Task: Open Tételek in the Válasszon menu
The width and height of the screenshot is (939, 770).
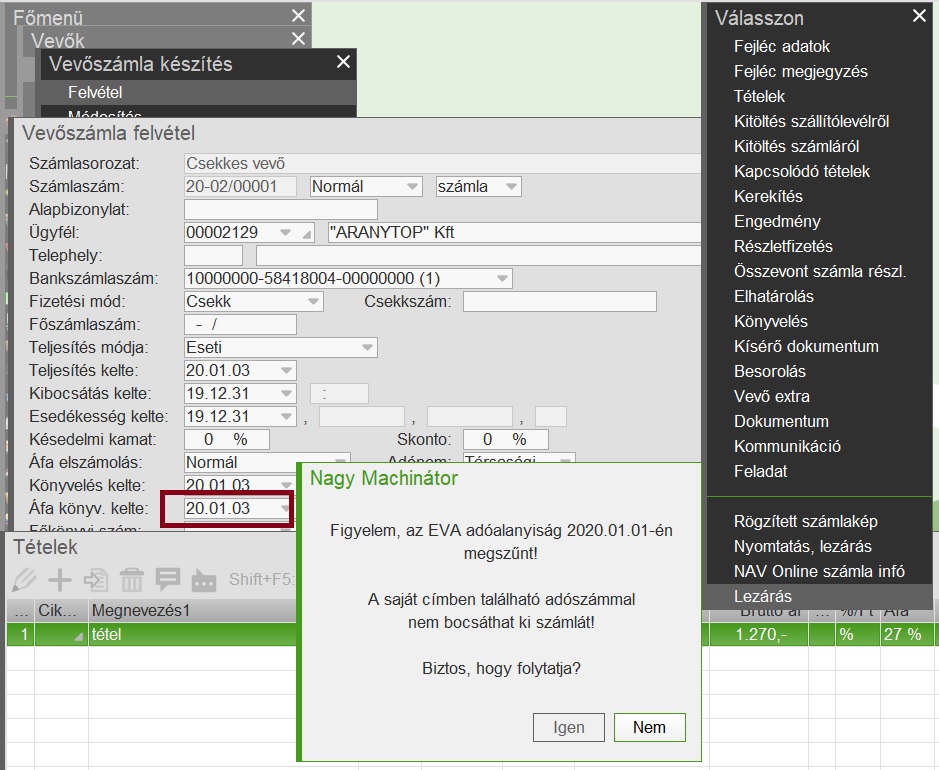Action: [x=759, y=96]
